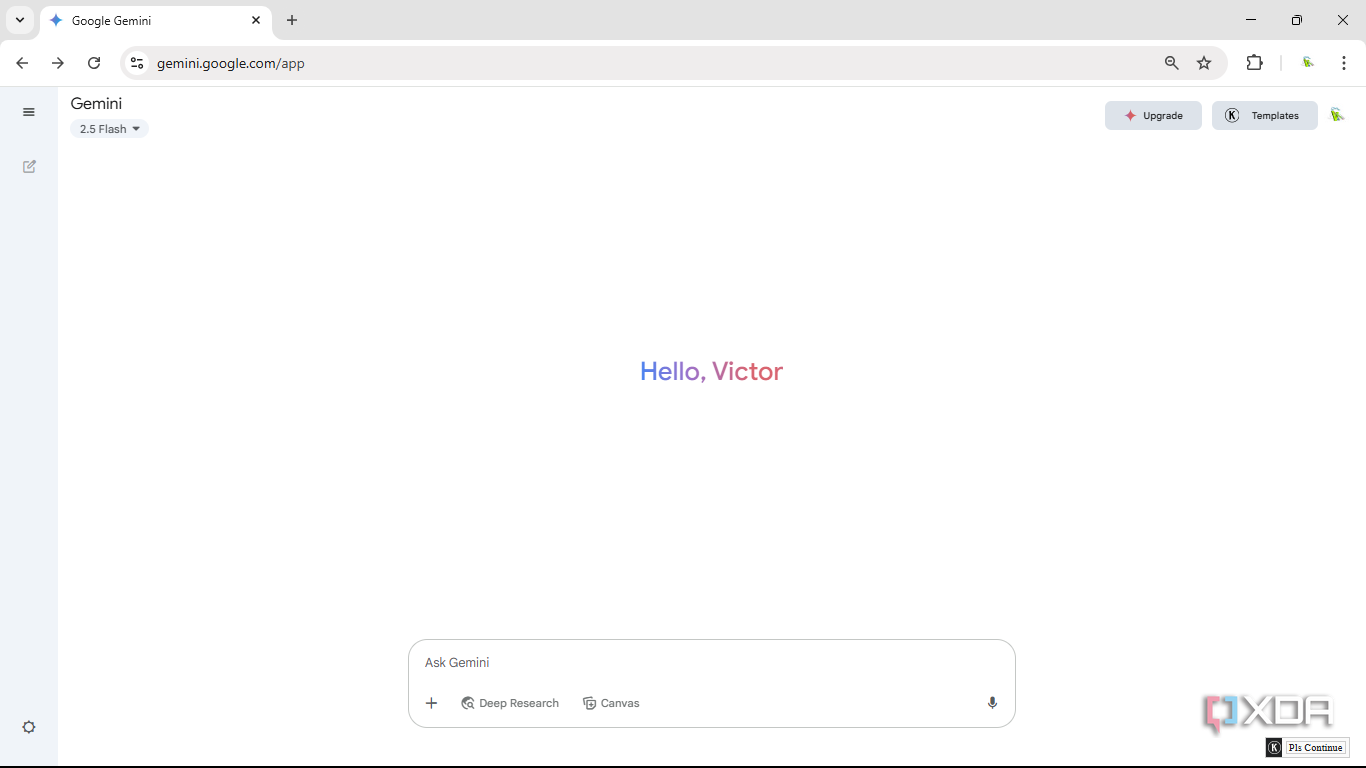Open a new tab with plus button
This screenshot has height=768, width=1366.
(x=292, y=20)
